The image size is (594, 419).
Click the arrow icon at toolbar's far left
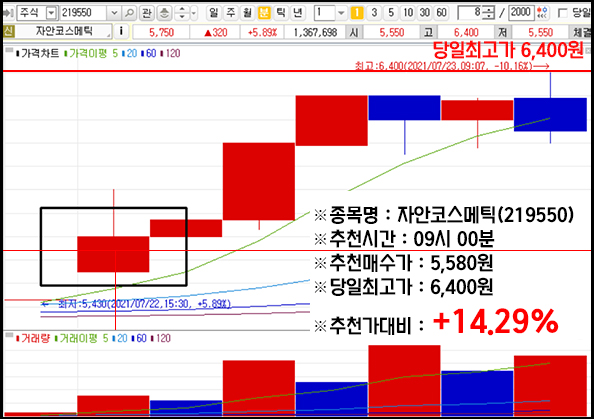pos(8,13)
